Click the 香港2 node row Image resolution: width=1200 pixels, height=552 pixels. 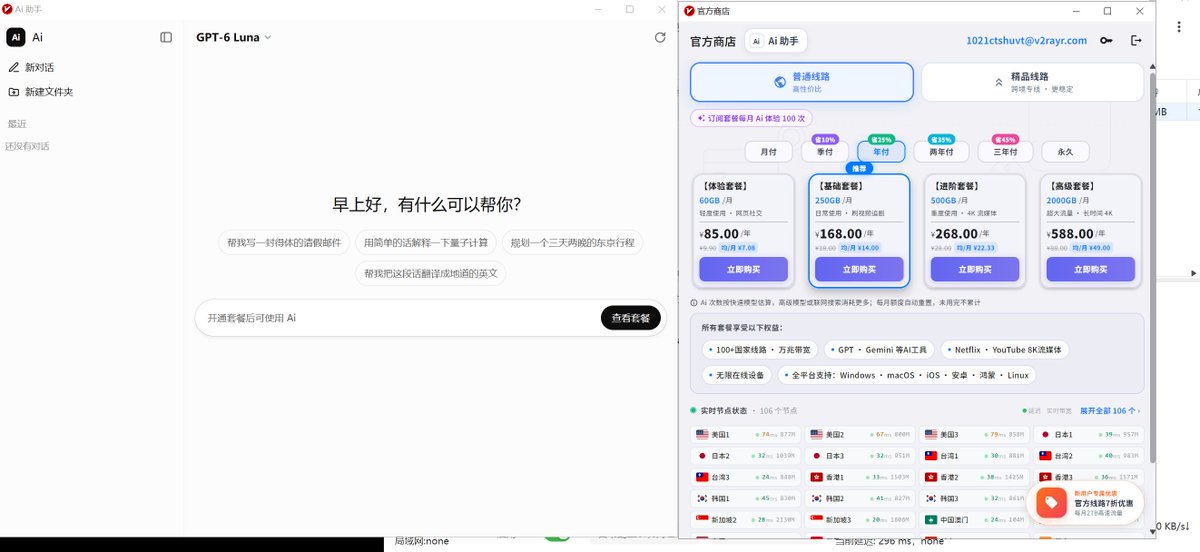(975, 477)
